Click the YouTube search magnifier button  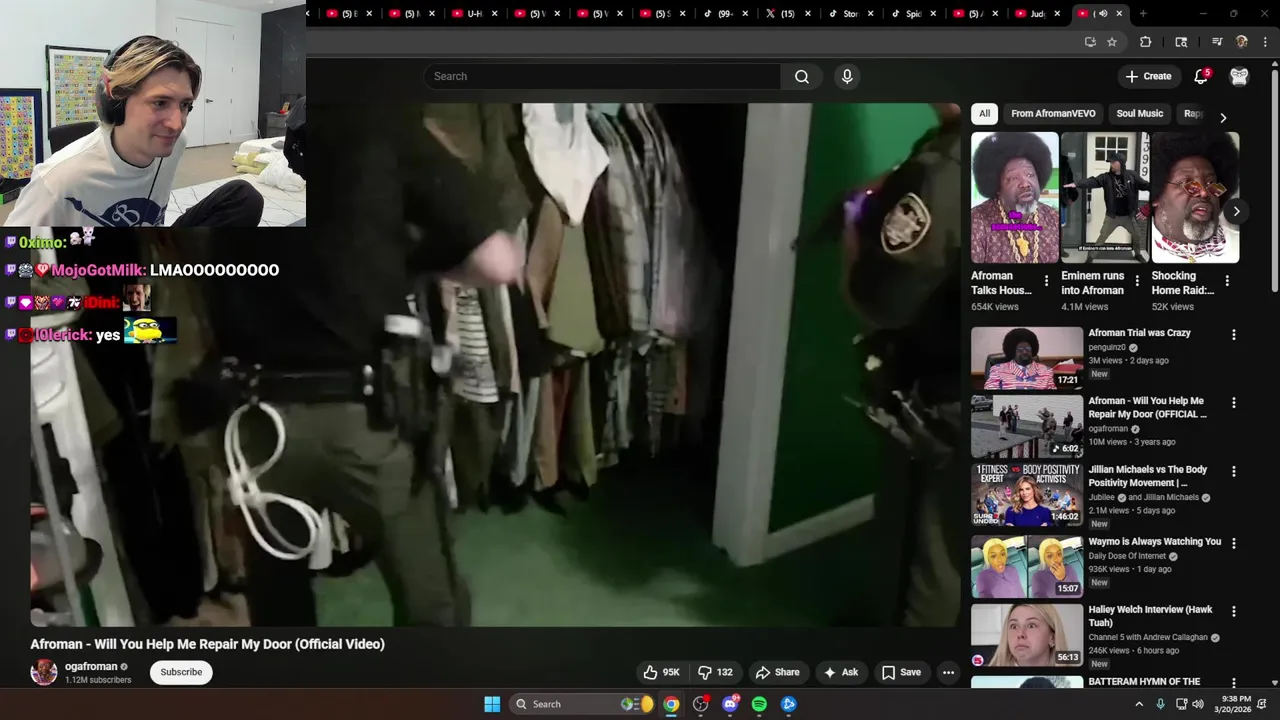click(802, 76)
